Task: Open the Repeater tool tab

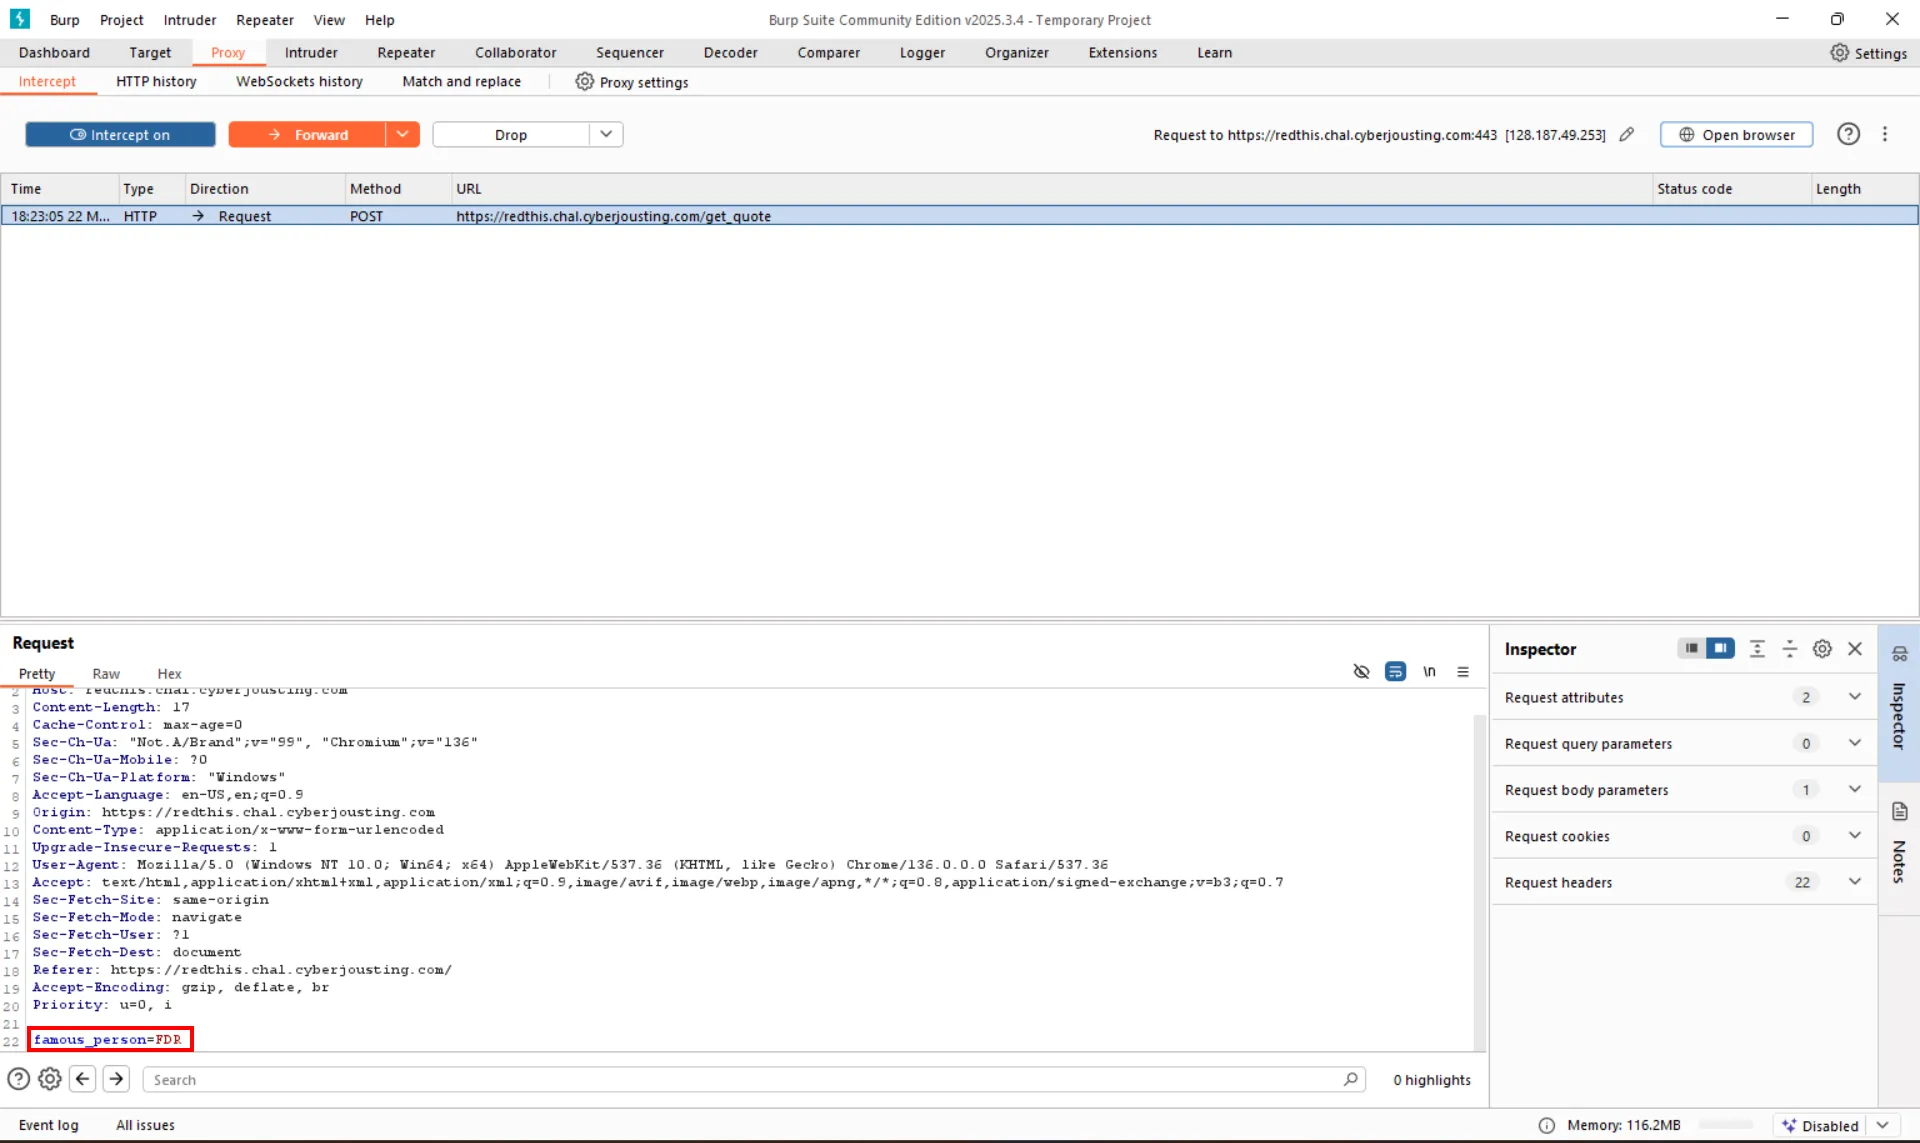Action: click(405, 53)
